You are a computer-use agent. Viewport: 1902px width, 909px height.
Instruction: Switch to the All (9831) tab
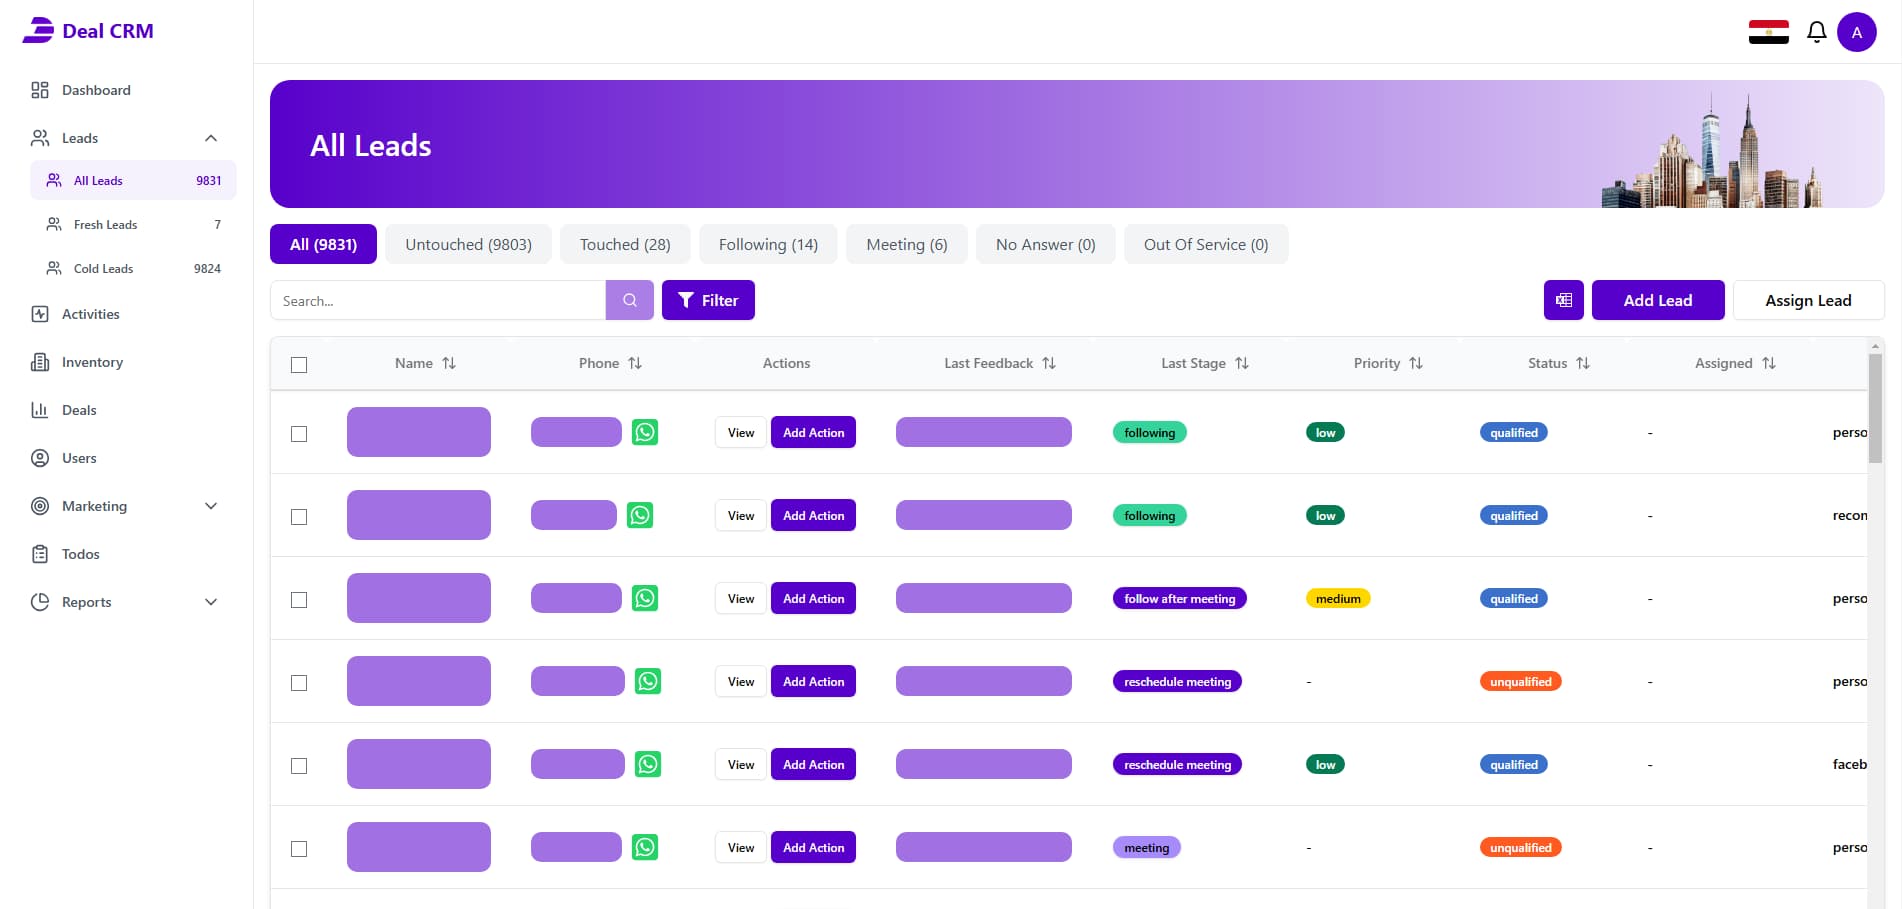323,244
